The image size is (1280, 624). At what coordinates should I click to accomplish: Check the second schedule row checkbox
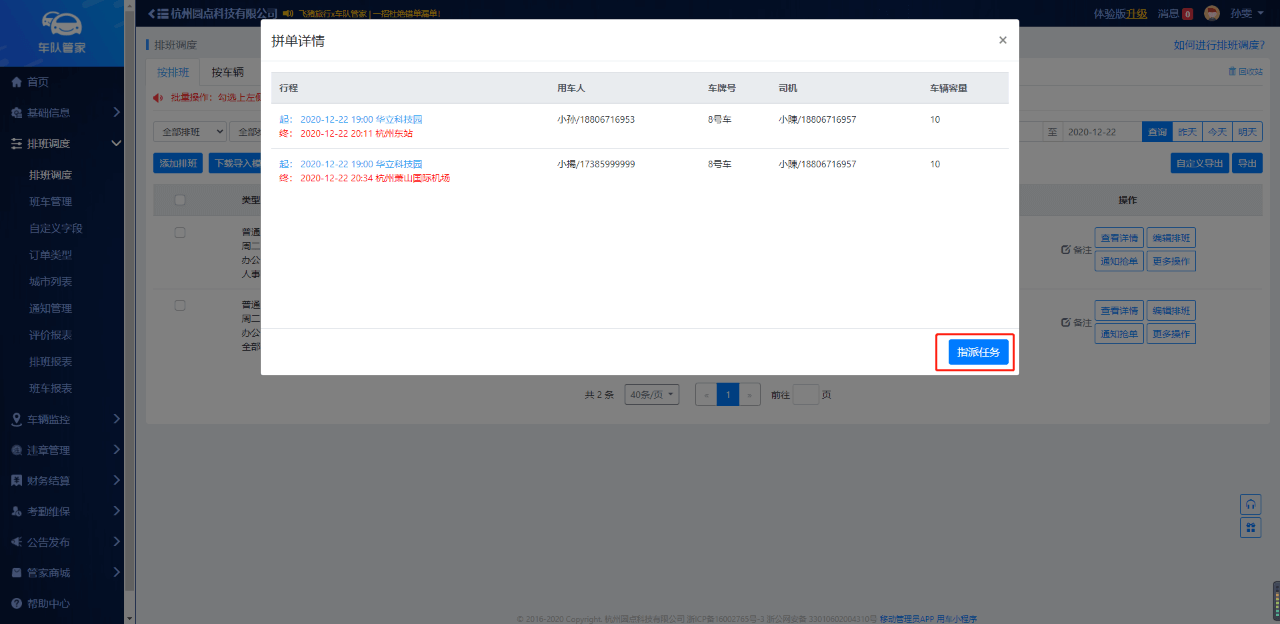(180, 305)
